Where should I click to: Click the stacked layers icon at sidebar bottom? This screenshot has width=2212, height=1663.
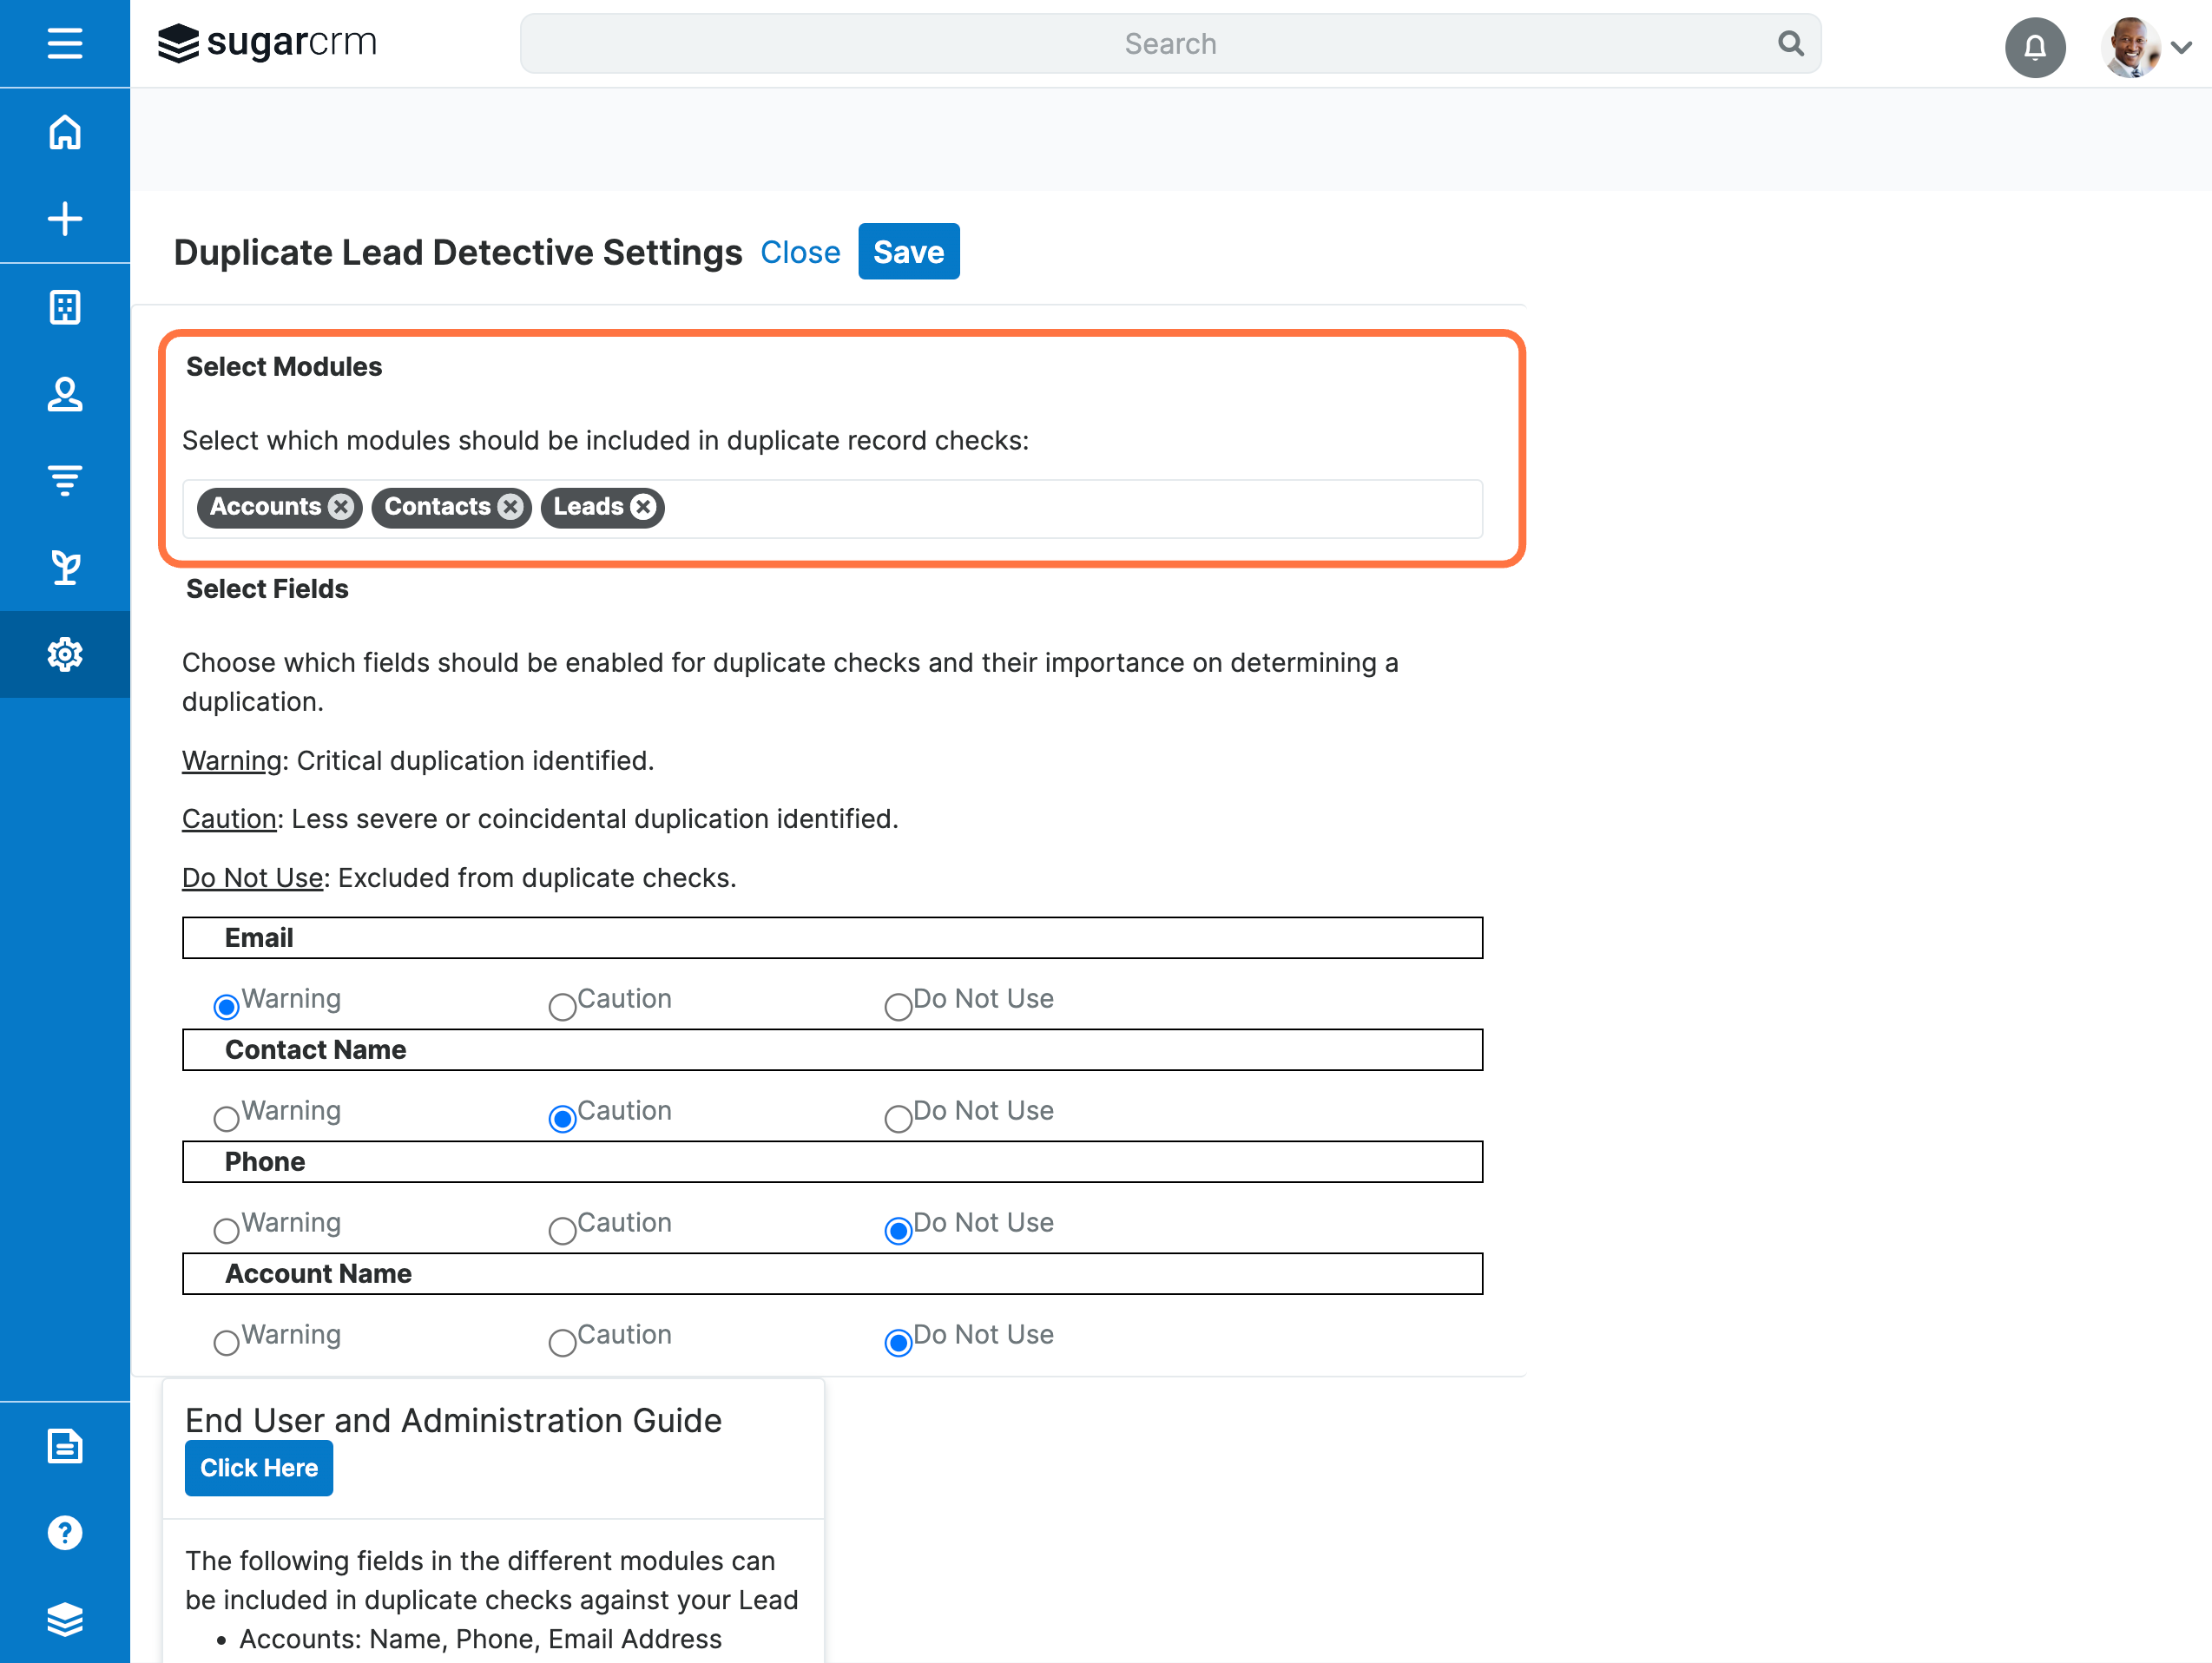coord(65,1619)
